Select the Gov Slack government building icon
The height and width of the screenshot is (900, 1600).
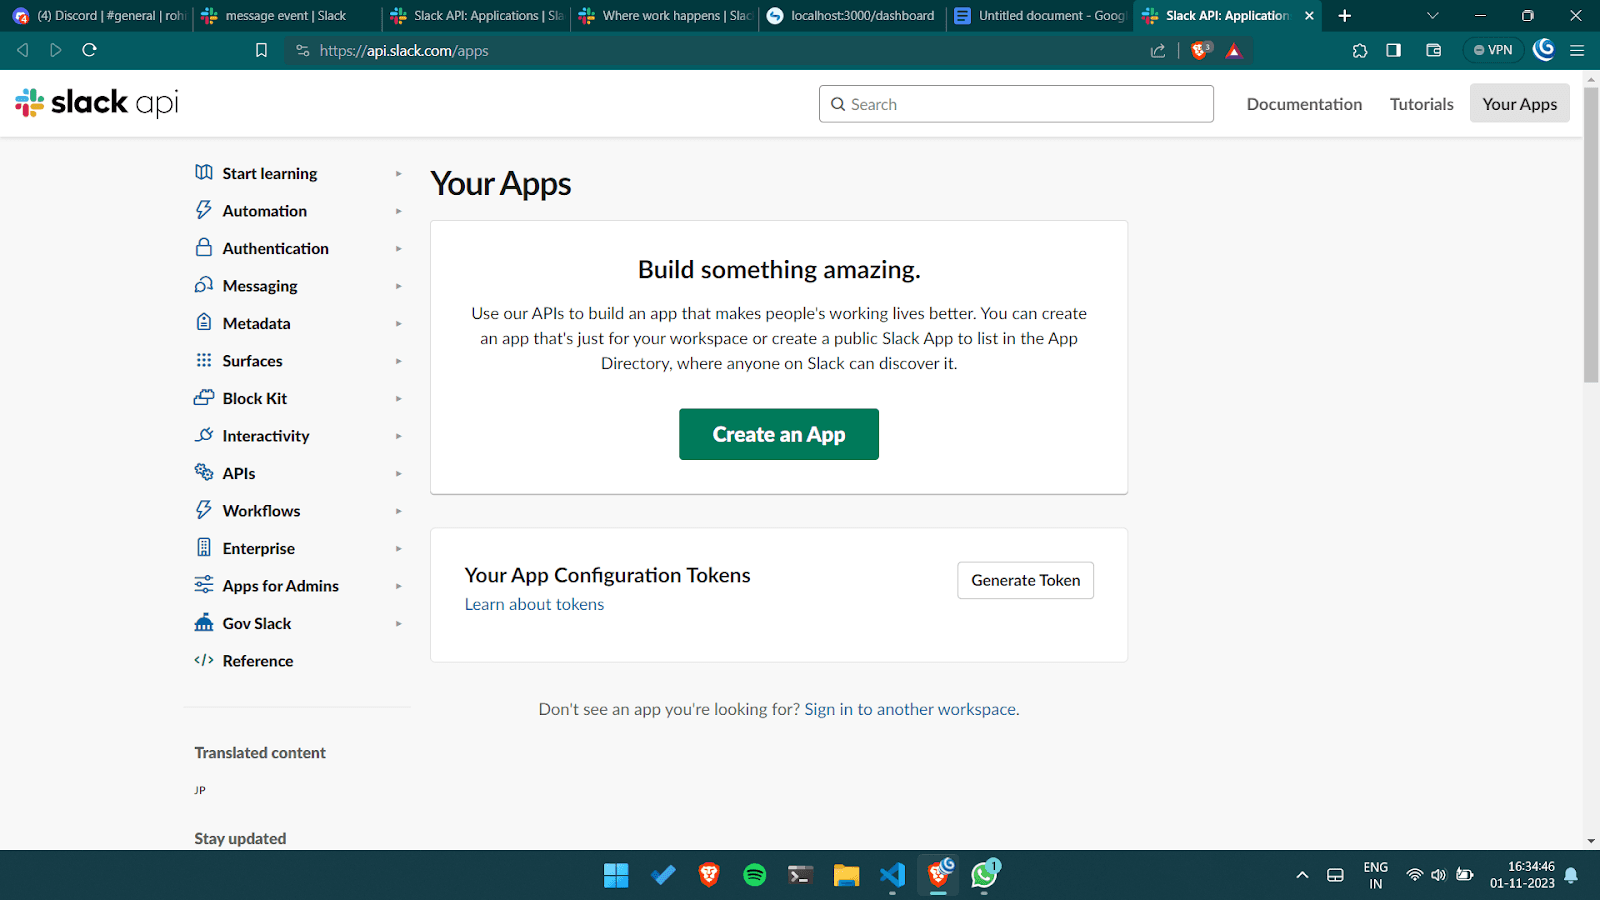coord(204,622)
